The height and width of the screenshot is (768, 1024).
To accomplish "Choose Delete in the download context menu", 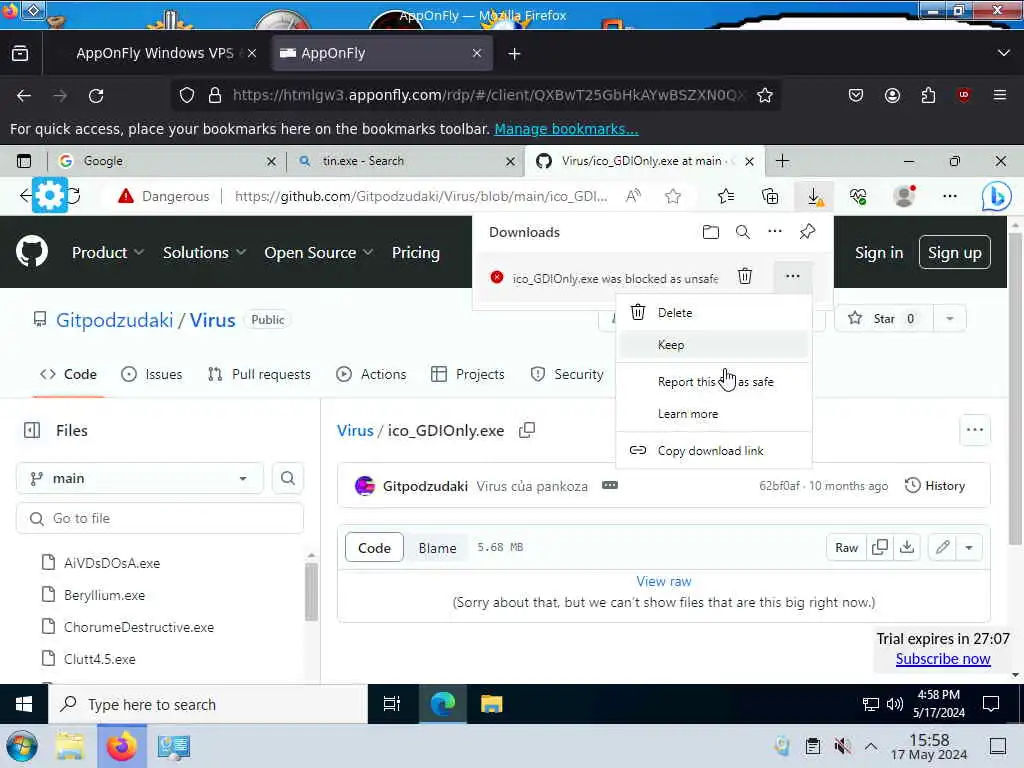I will click(713, 313).
